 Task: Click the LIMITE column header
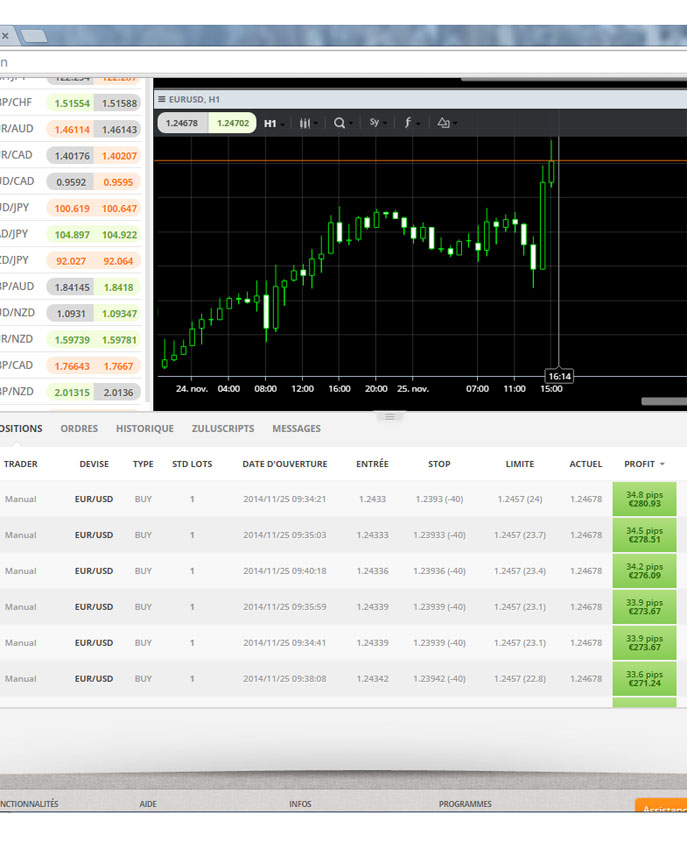(520, 464)
